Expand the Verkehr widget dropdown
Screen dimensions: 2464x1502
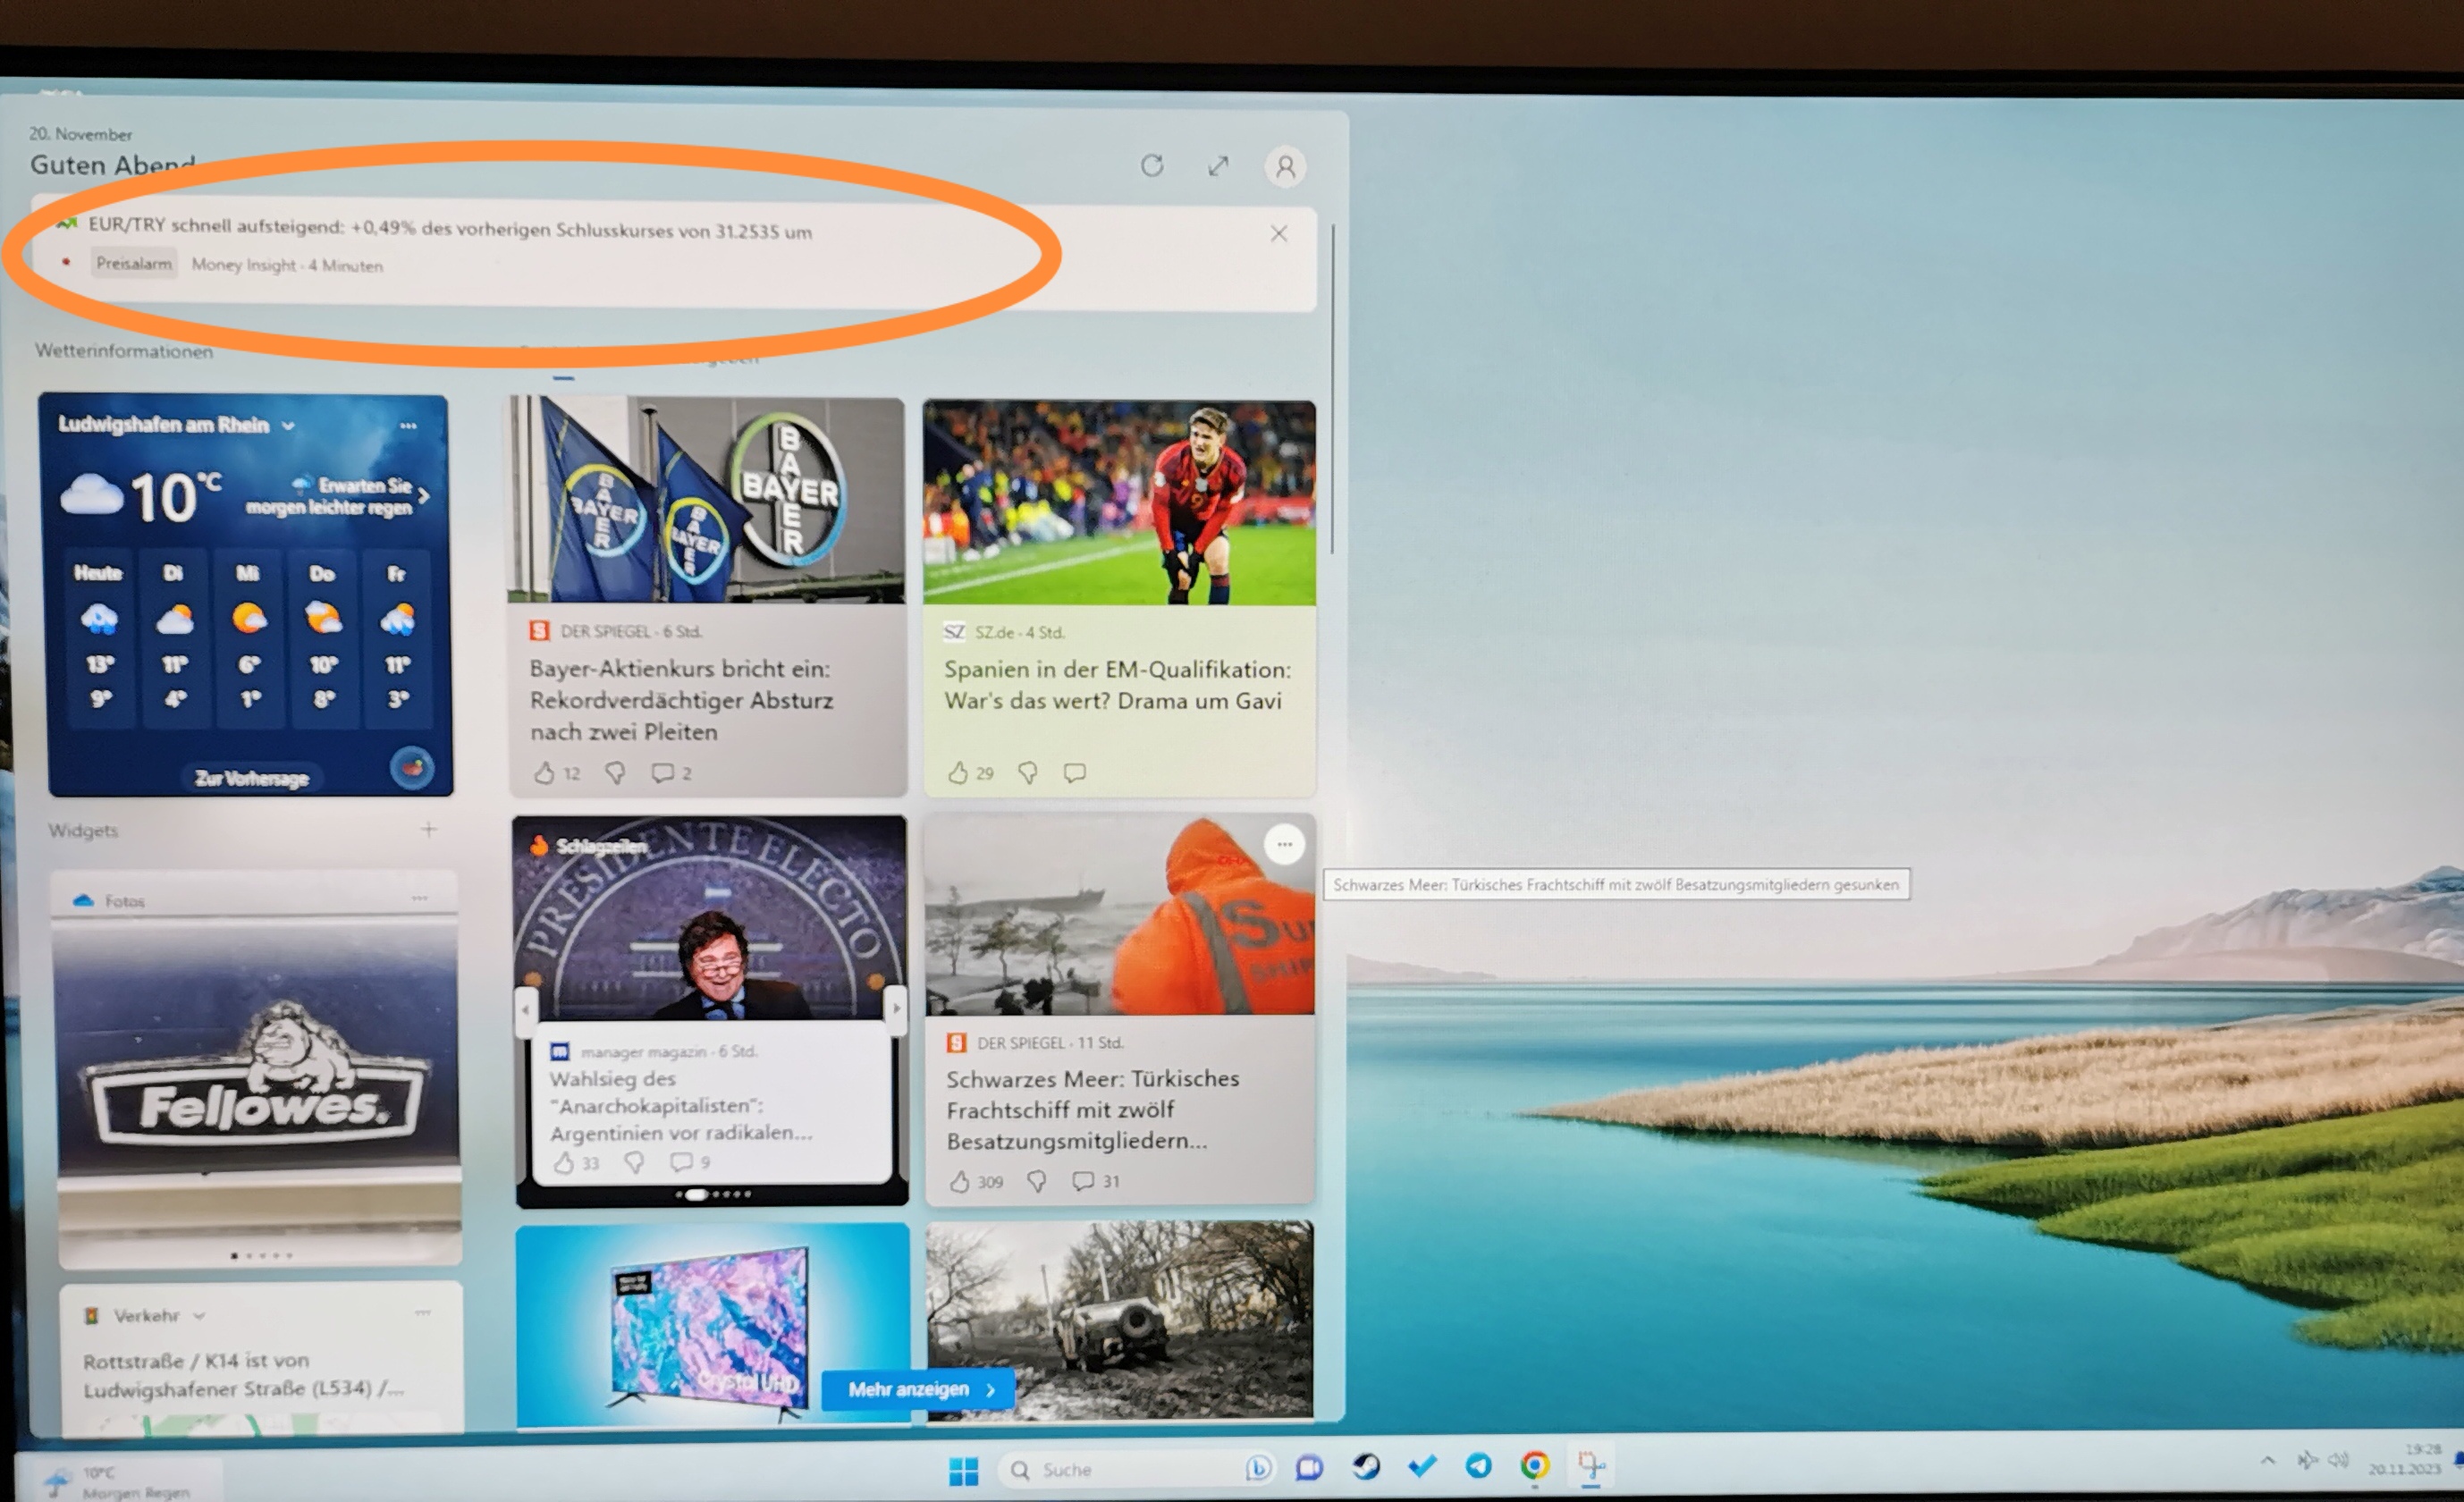coord(199,1316)
